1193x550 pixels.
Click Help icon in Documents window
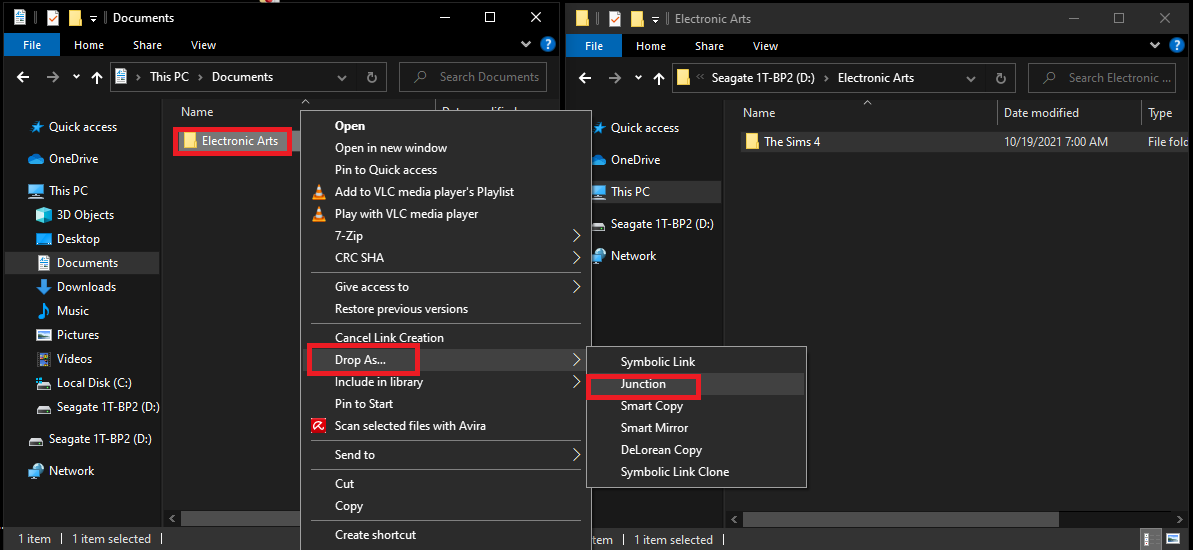547,44
